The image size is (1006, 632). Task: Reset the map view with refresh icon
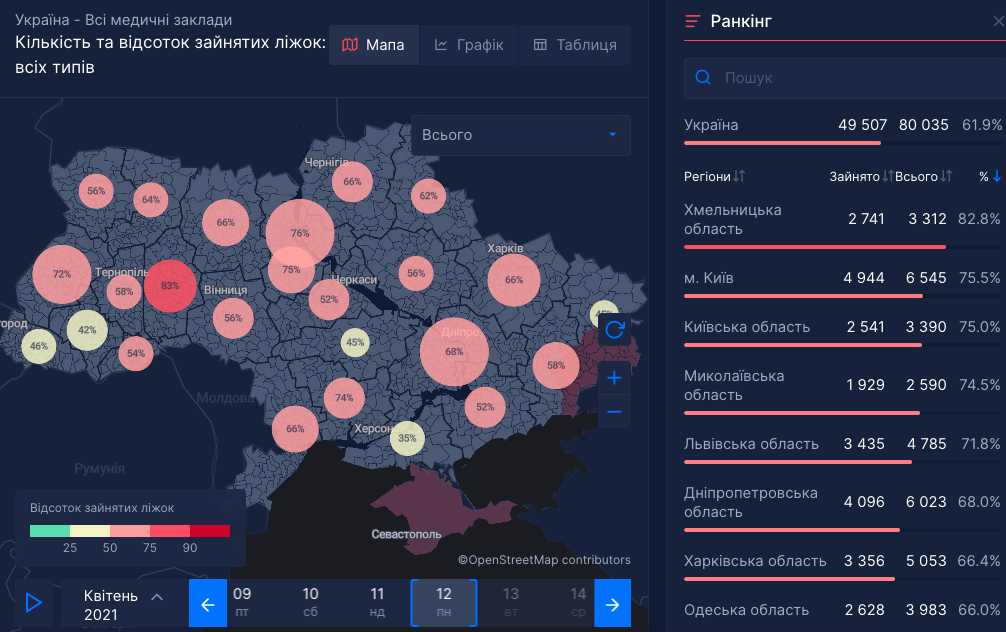click(x=614, y=330)
